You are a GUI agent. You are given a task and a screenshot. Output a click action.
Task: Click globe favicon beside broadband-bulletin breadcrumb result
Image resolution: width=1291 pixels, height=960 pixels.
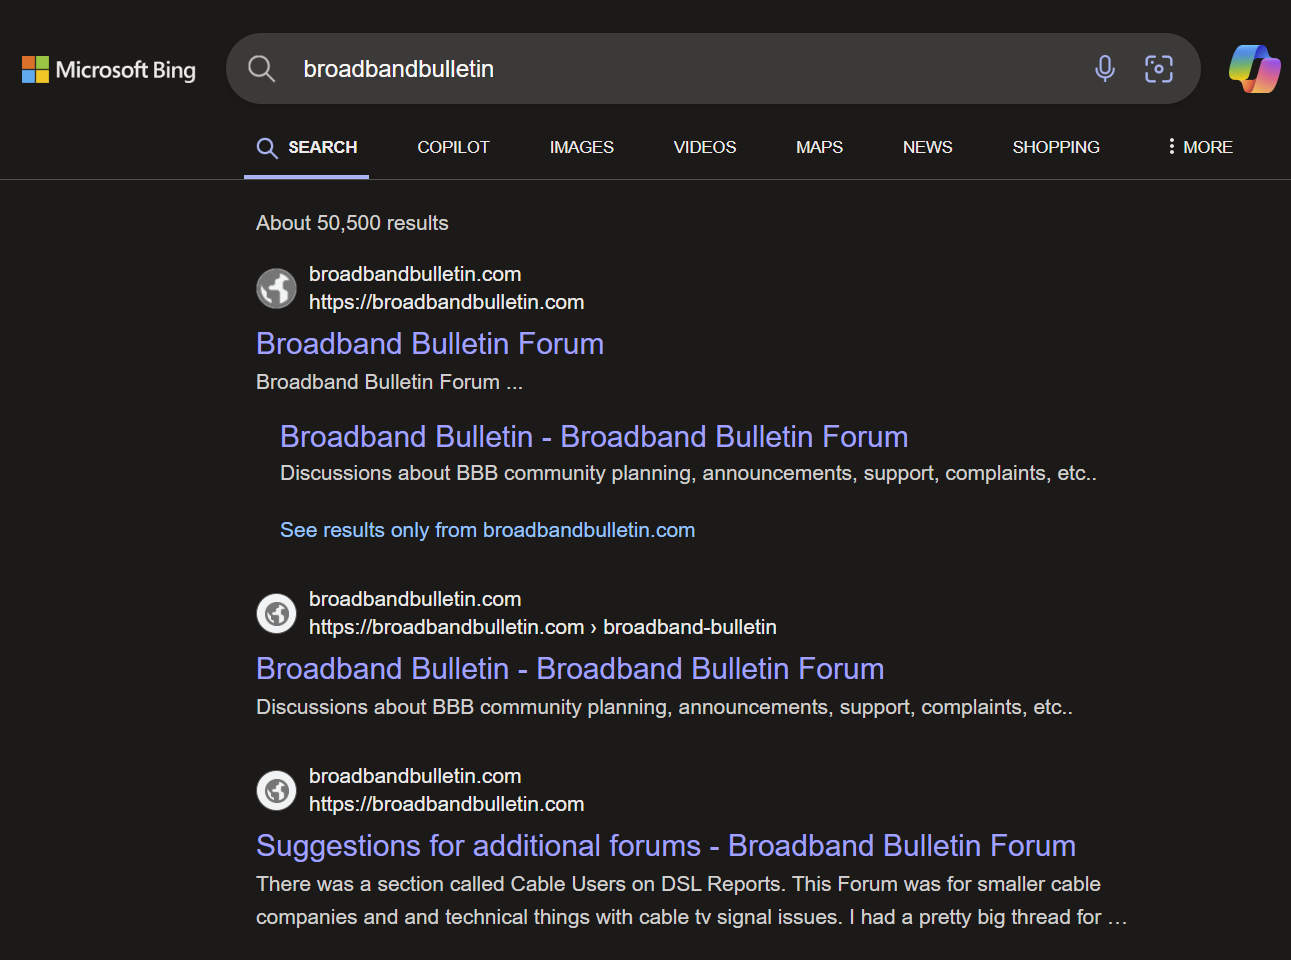coord(277,613)
